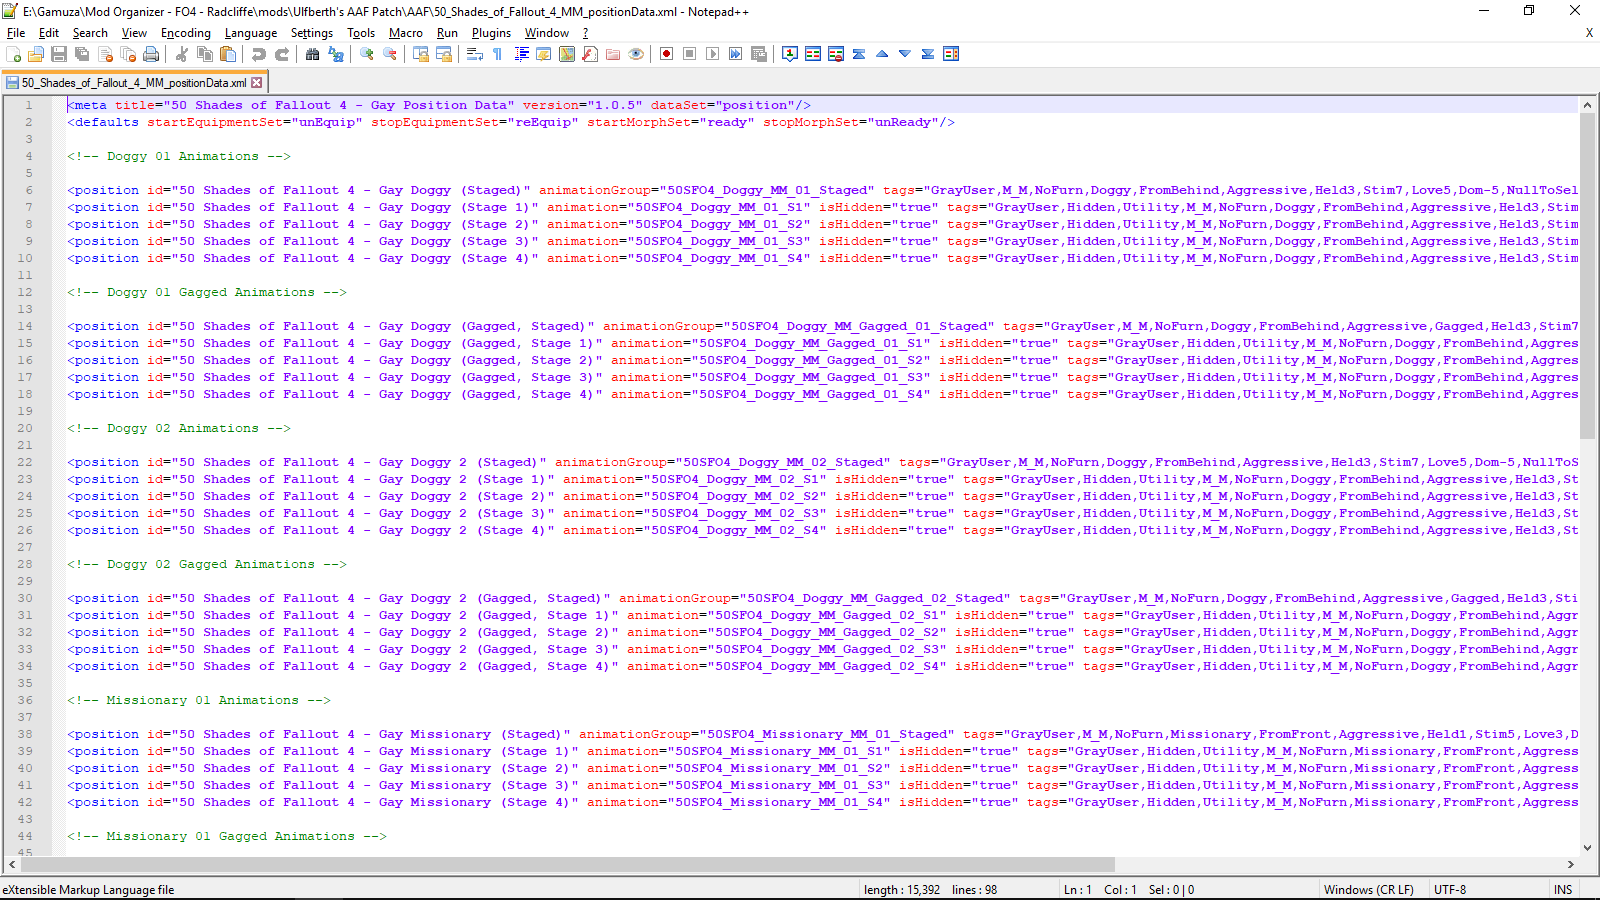Open the Edit menu
The image size is (1600, 900).
49,33
